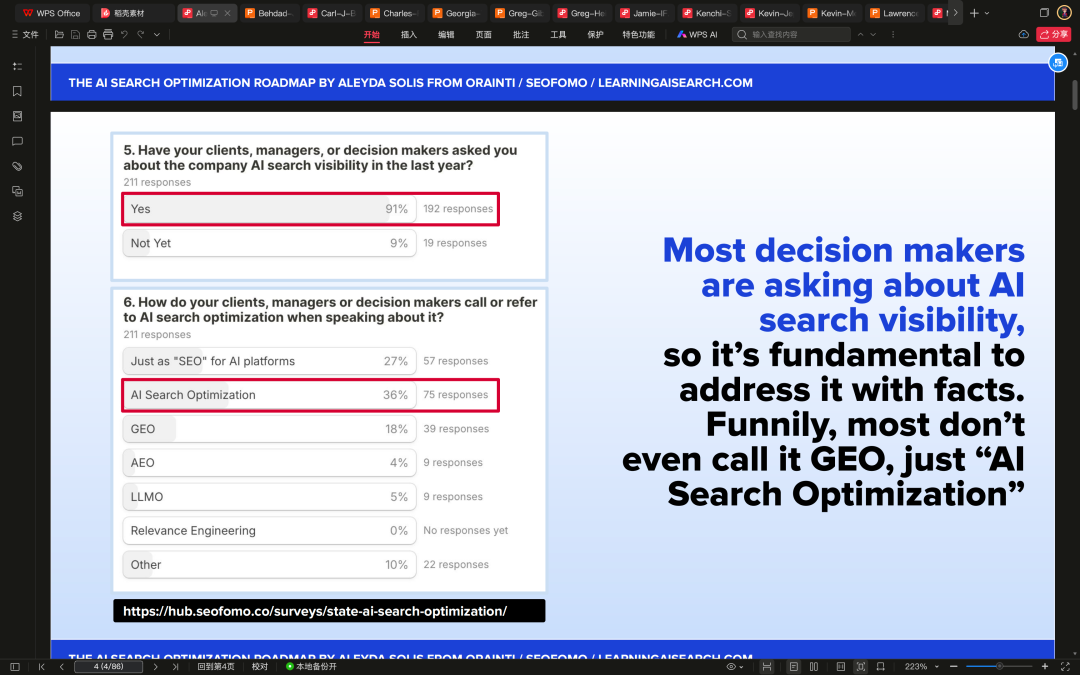Click the redo arrow icon

[141, 34]
